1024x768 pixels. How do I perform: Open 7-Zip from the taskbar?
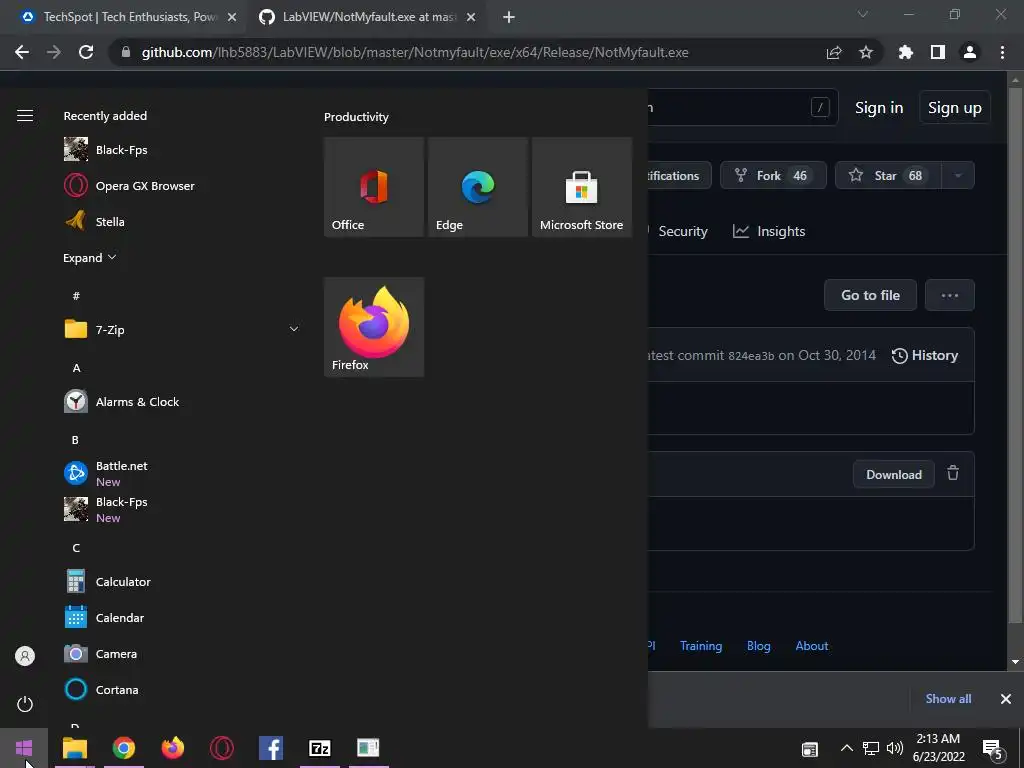[319, 747]
